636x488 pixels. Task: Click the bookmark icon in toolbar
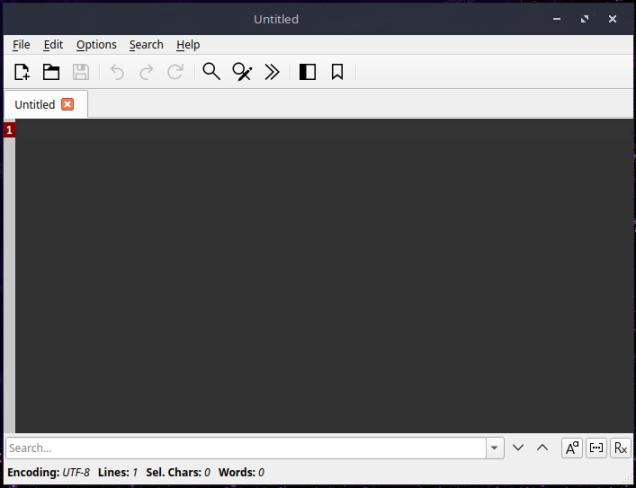coord(337,72)
